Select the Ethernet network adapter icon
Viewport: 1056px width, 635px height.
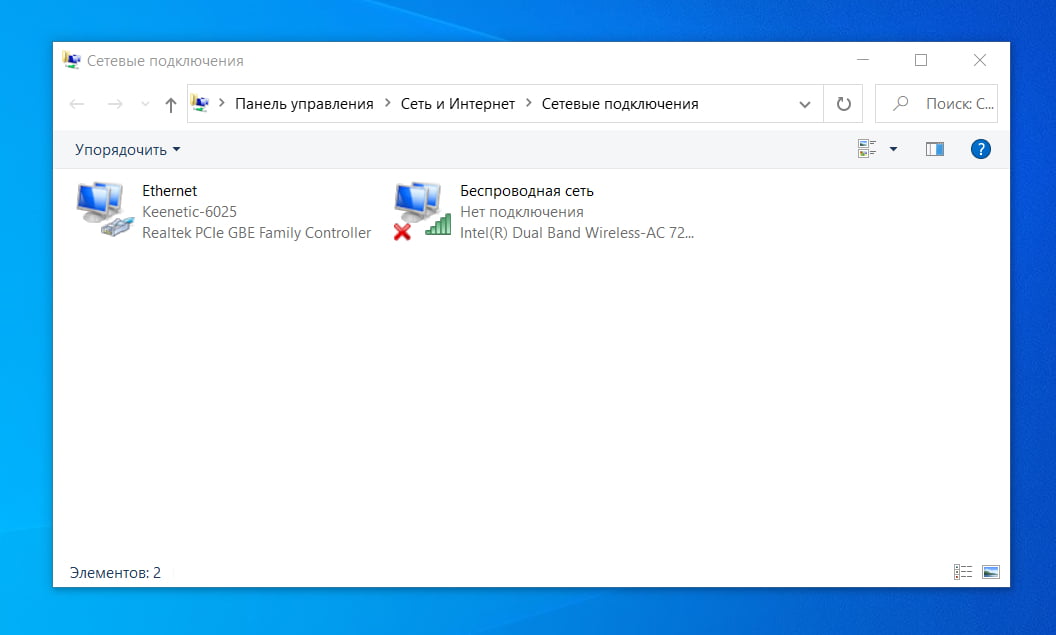click(104, 209)
